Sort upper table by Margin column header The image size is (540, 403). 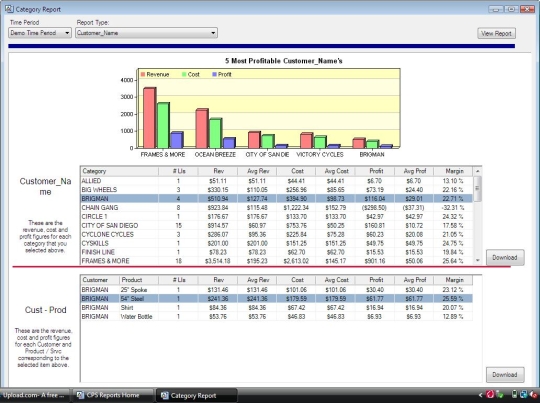pyautogui.click(x=454, y=171)
